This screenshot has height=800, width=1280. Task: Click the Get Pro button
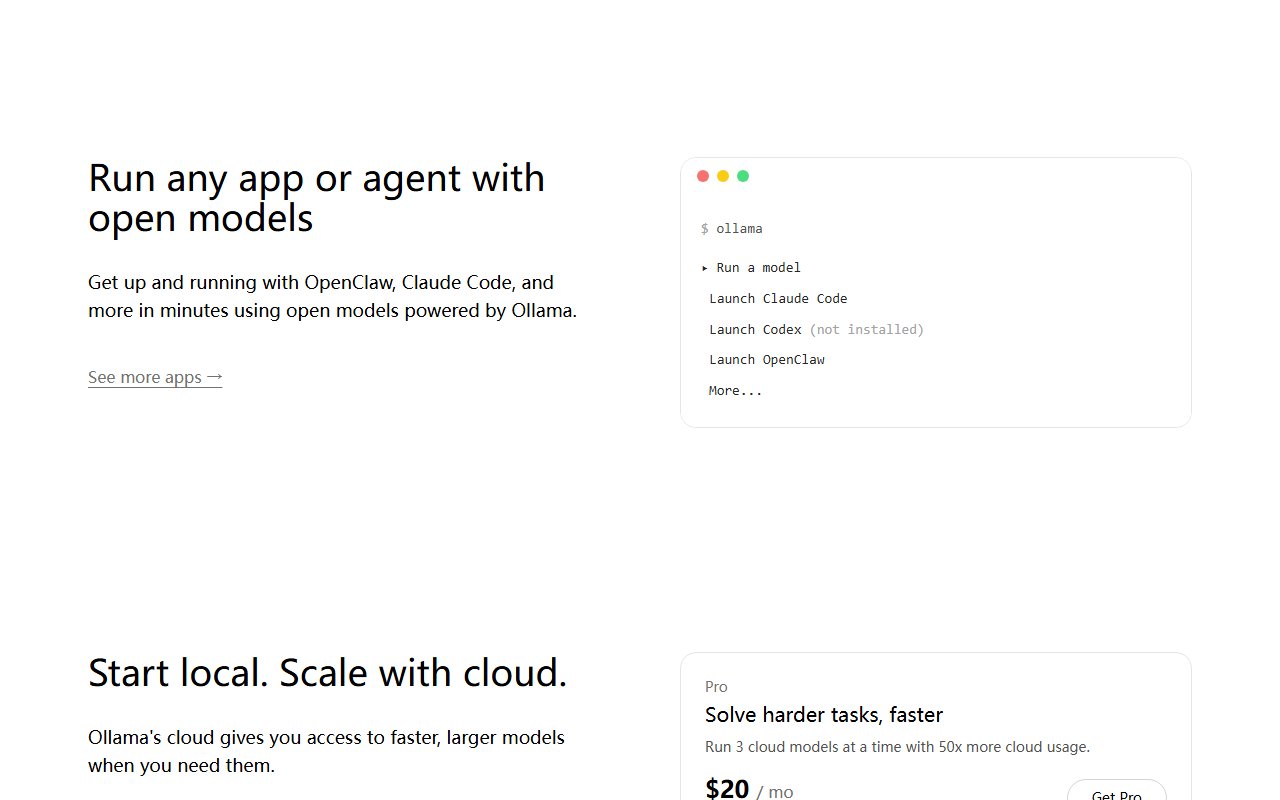tap(1117, 792)
